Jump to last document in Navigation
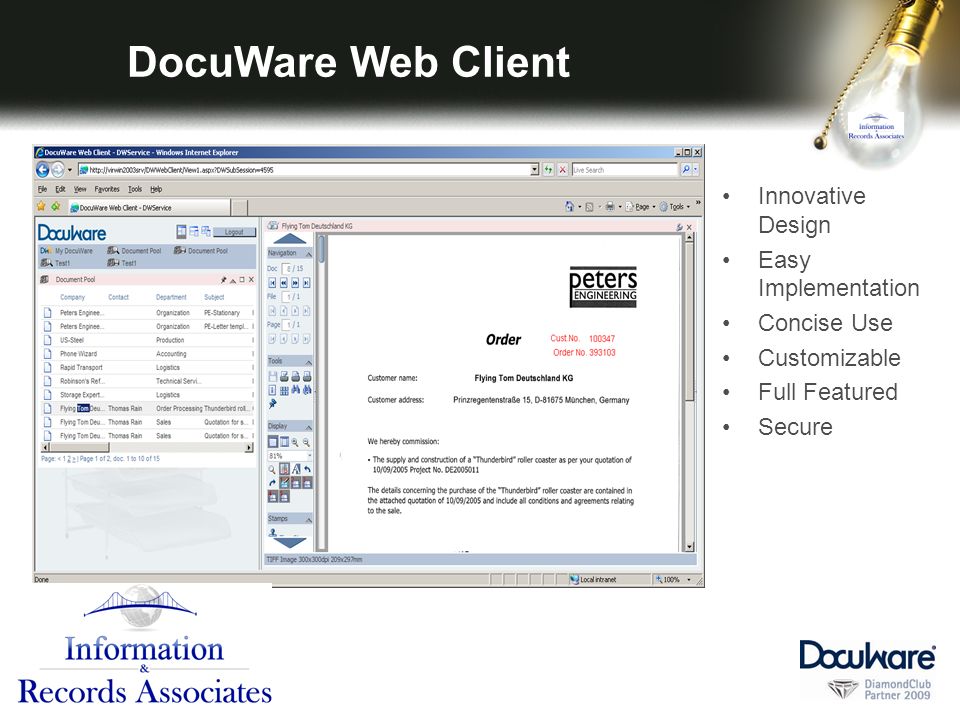 point(306,283)
